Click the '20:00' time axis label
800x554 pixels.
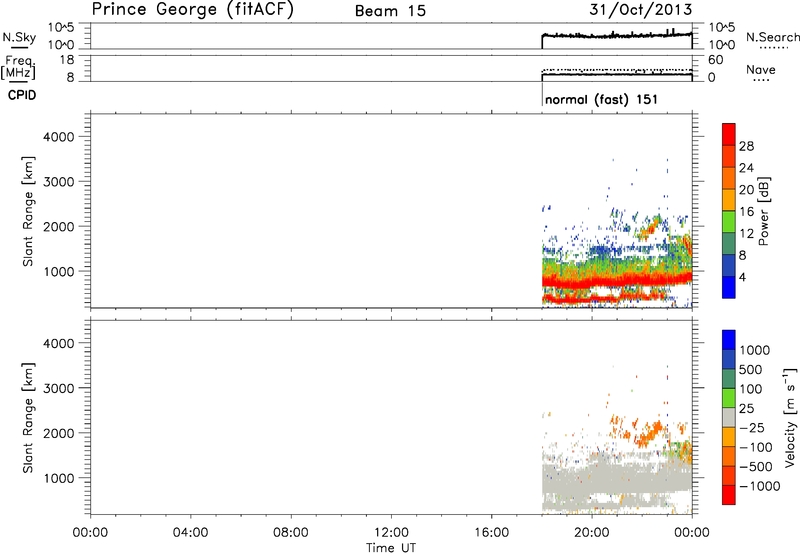(x=592, y=533)
